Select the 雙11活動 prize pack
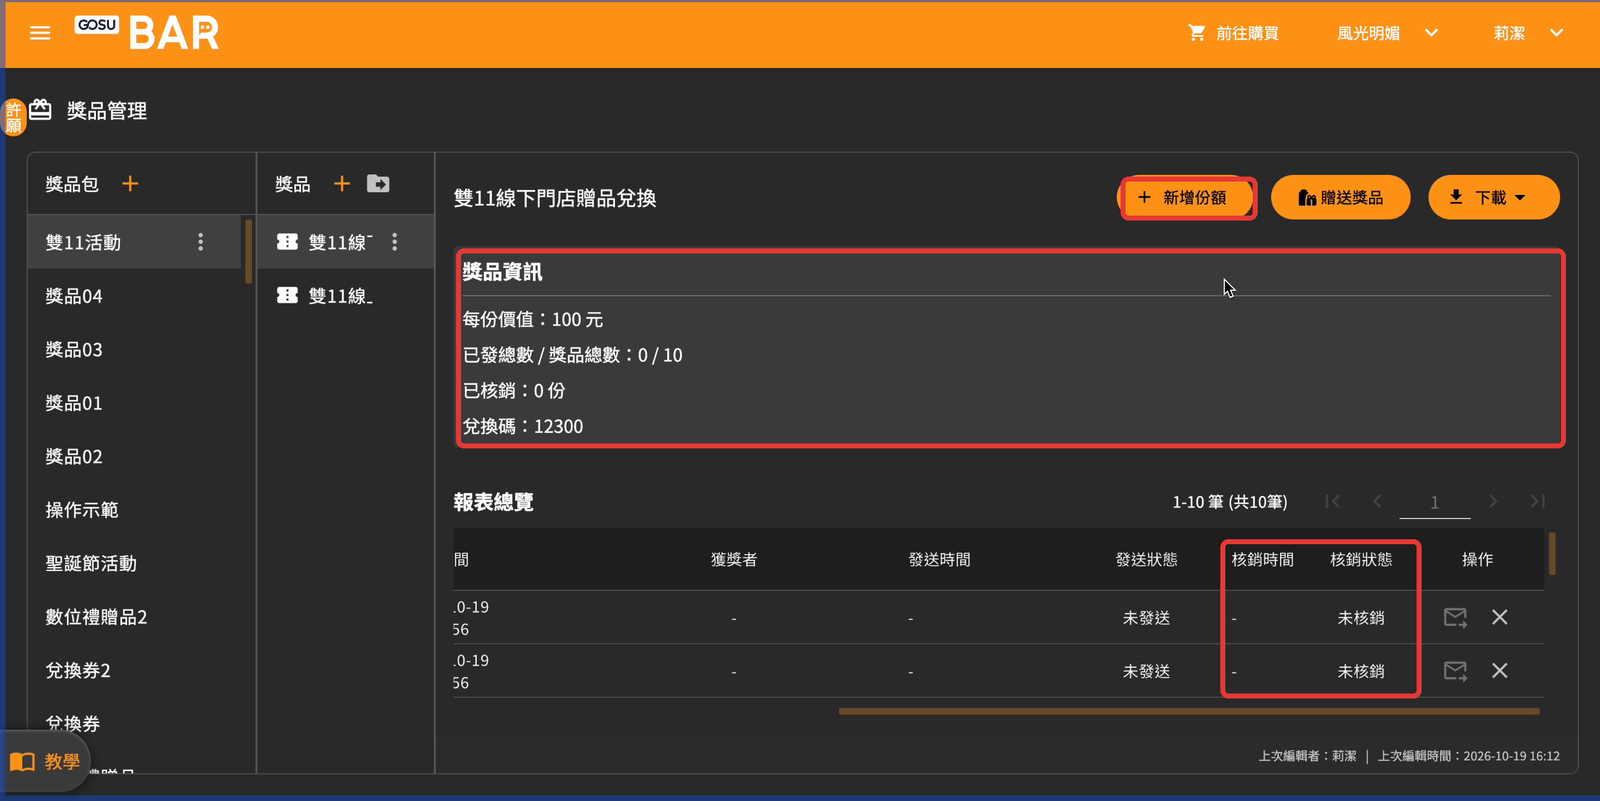Screen dimensions: 1600x801 coord(135,242)
